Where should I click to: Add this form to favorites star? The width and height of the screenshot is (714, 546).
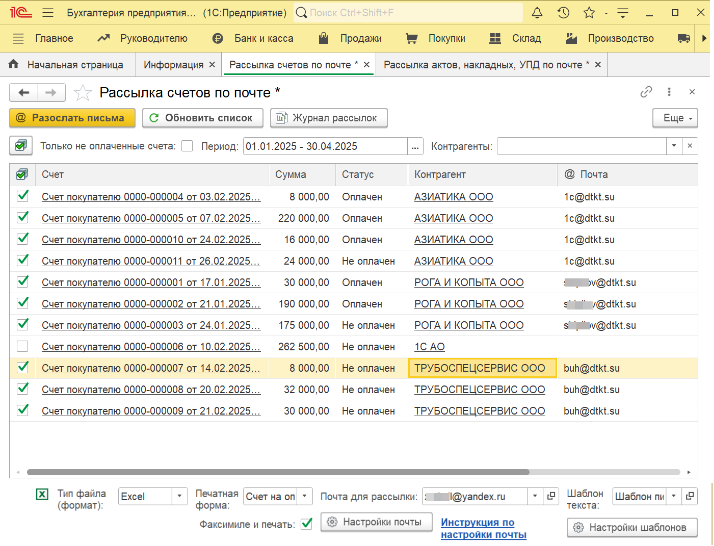pos(82,93)
